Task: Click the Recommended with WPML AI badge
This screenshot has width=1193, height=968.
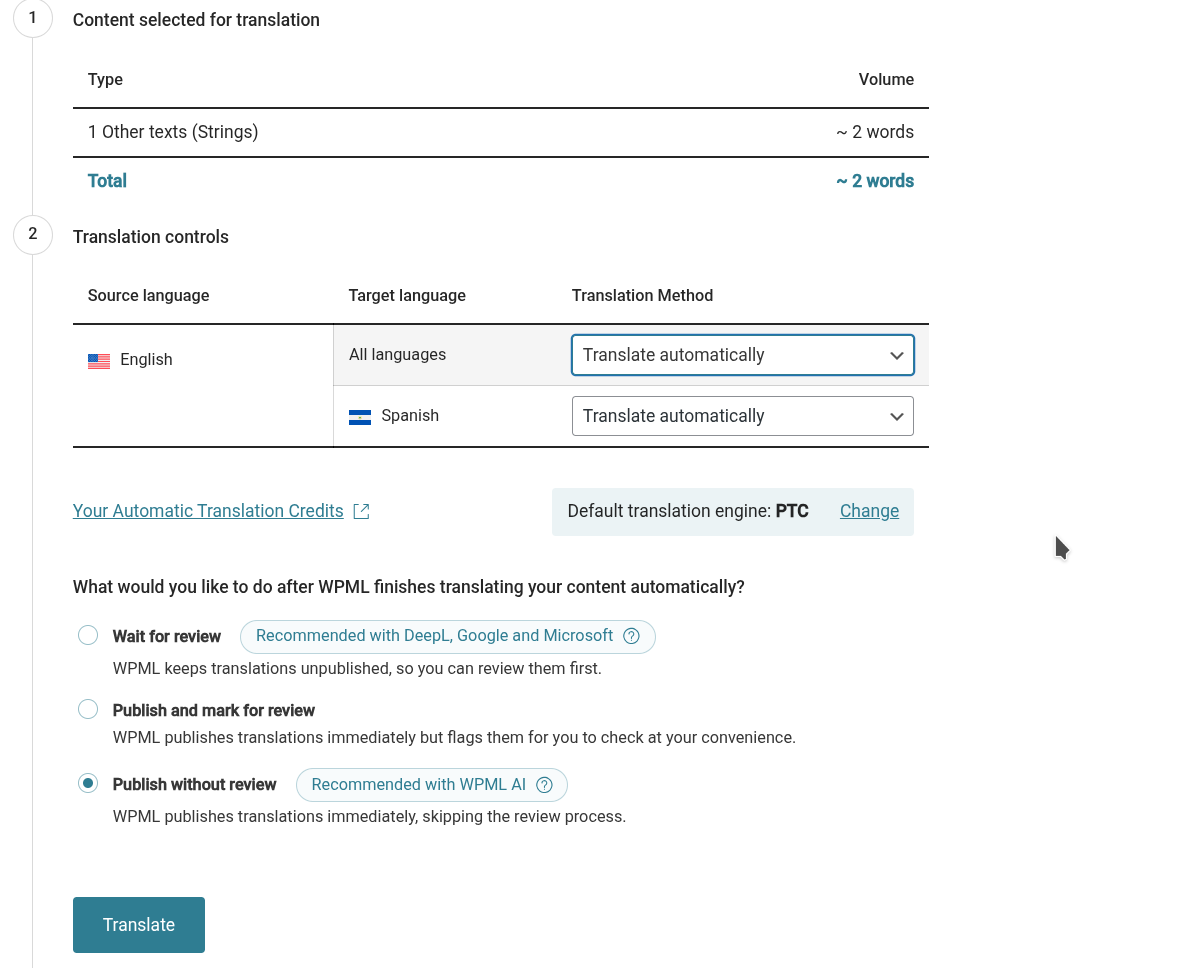Action: coord(419,785)
